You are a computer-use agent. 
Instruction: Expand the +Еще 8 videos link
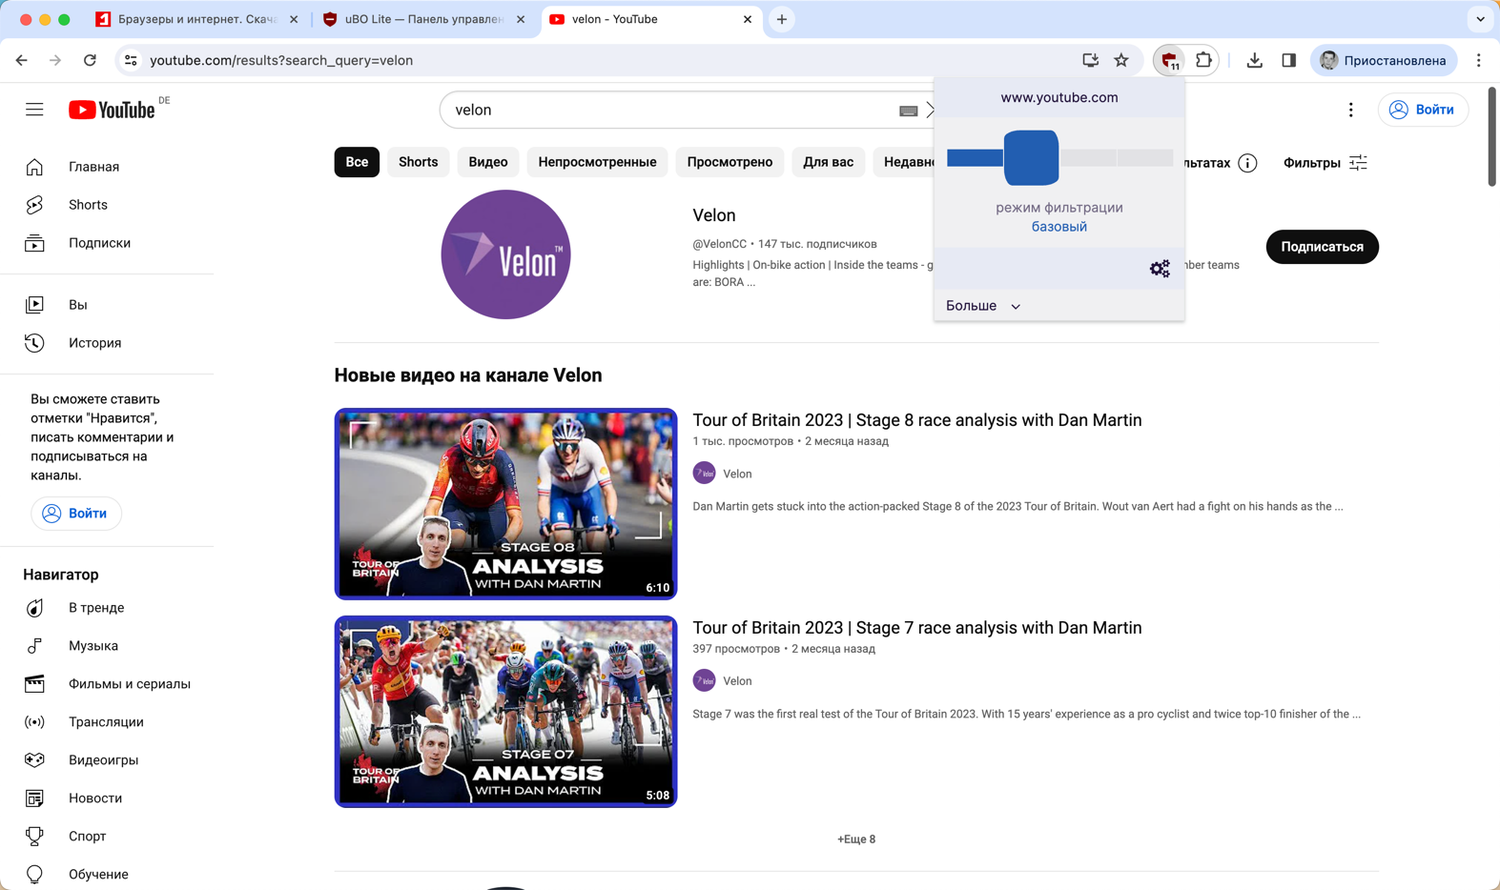856,839
